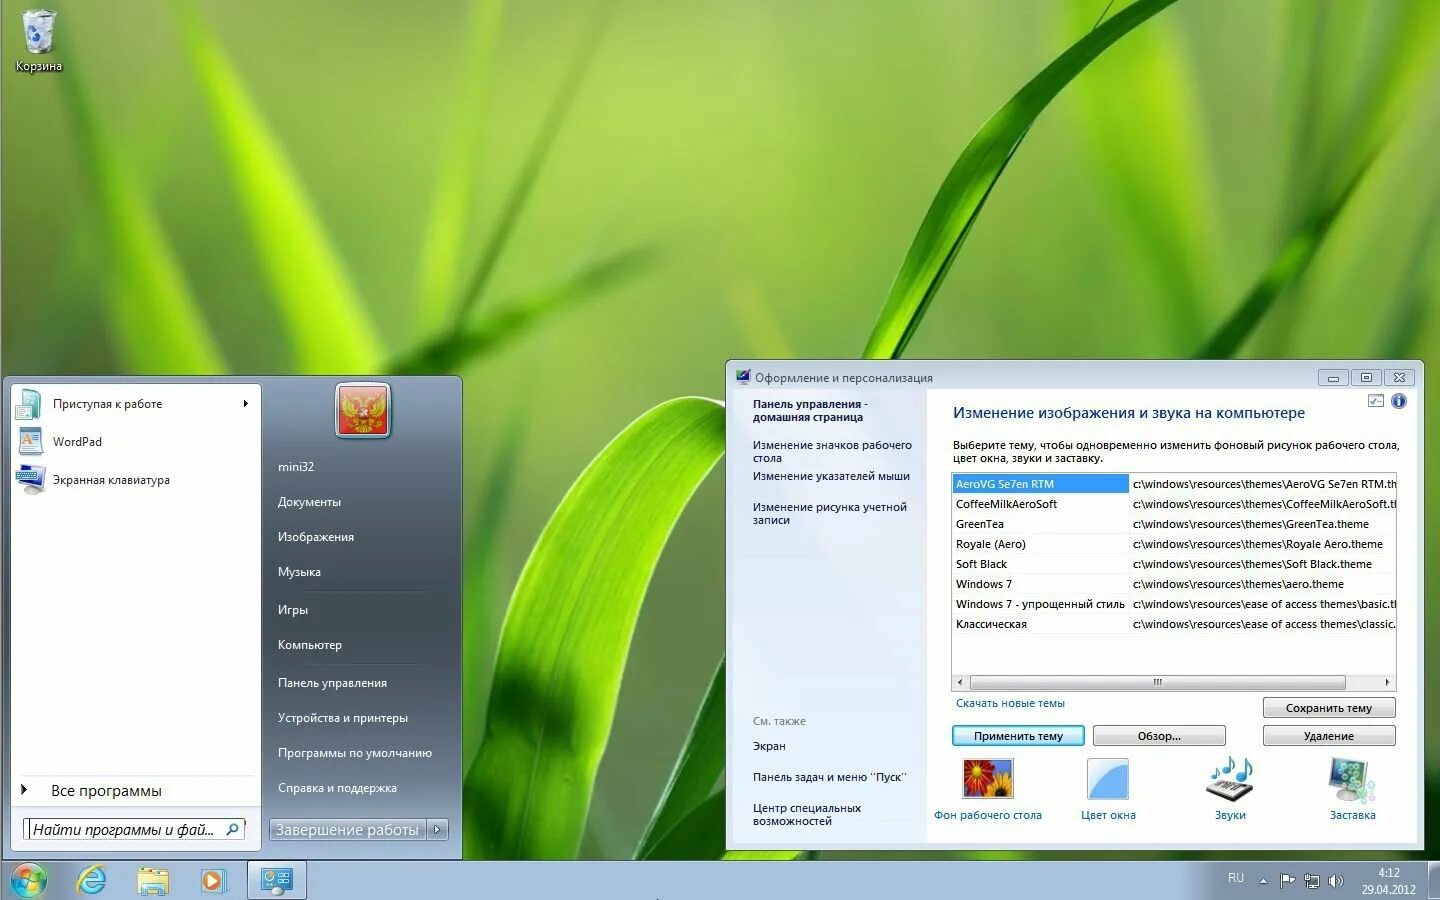Open Панель задач и меню "Пуск" link
Viewport: 1440px width, 900px height.
(829, 777)
